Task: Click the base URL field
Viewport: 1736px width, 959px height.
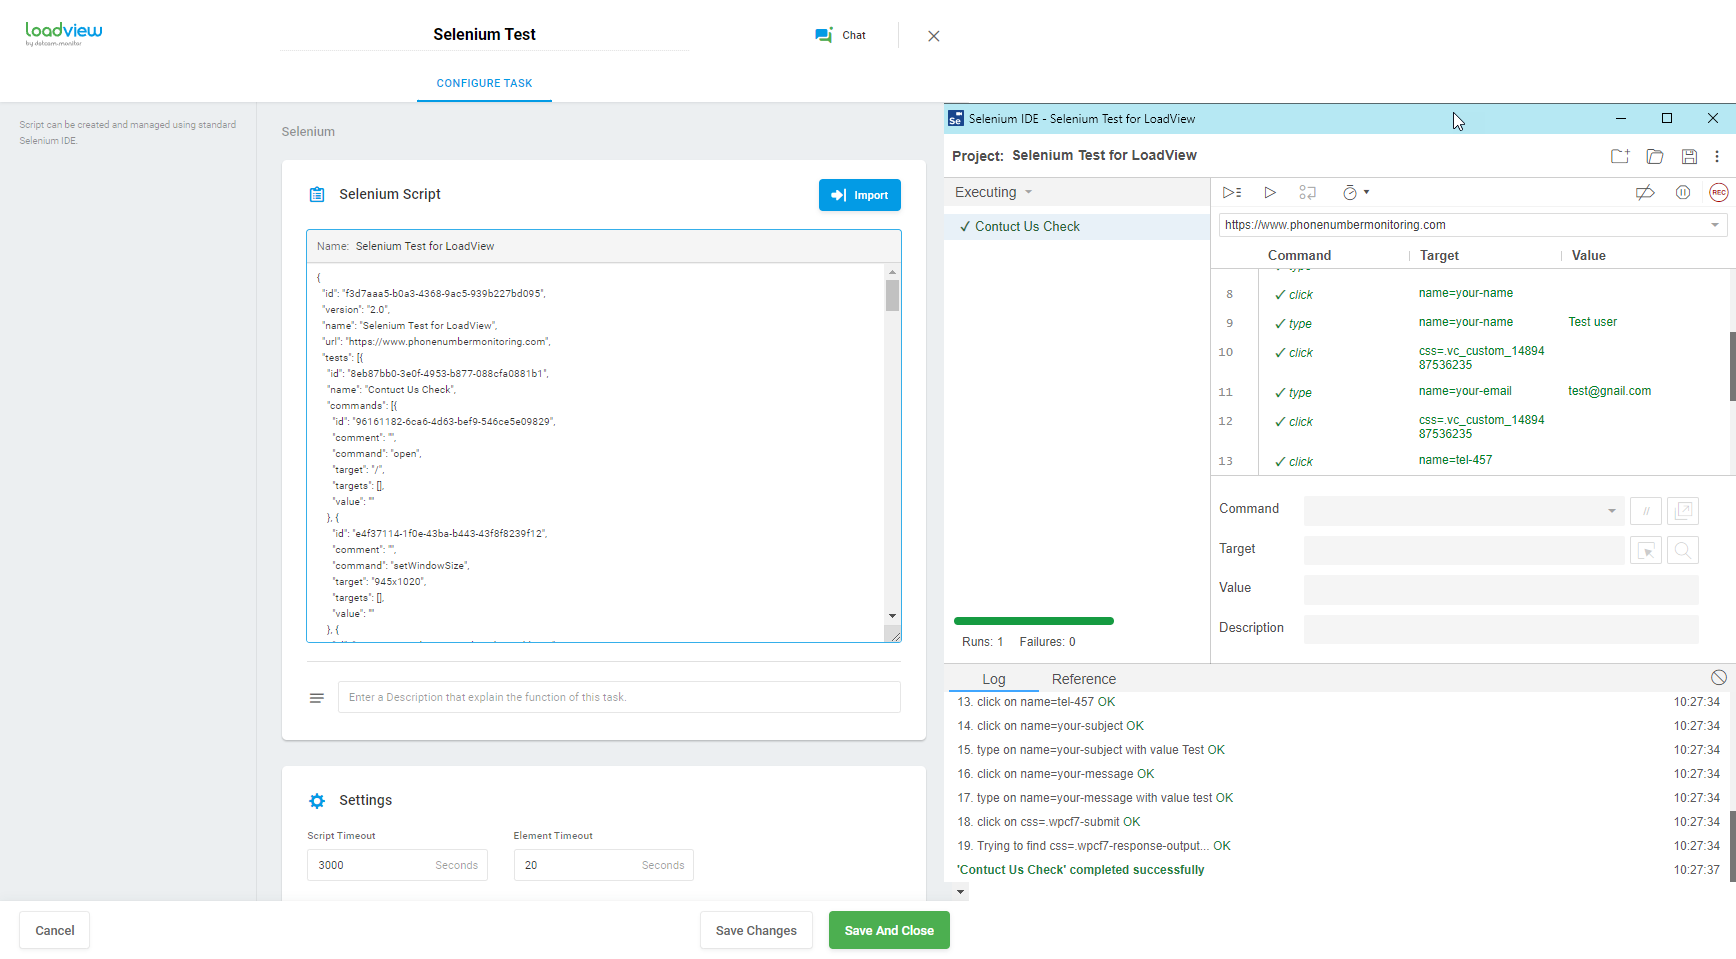Action: click(1472, 225)
